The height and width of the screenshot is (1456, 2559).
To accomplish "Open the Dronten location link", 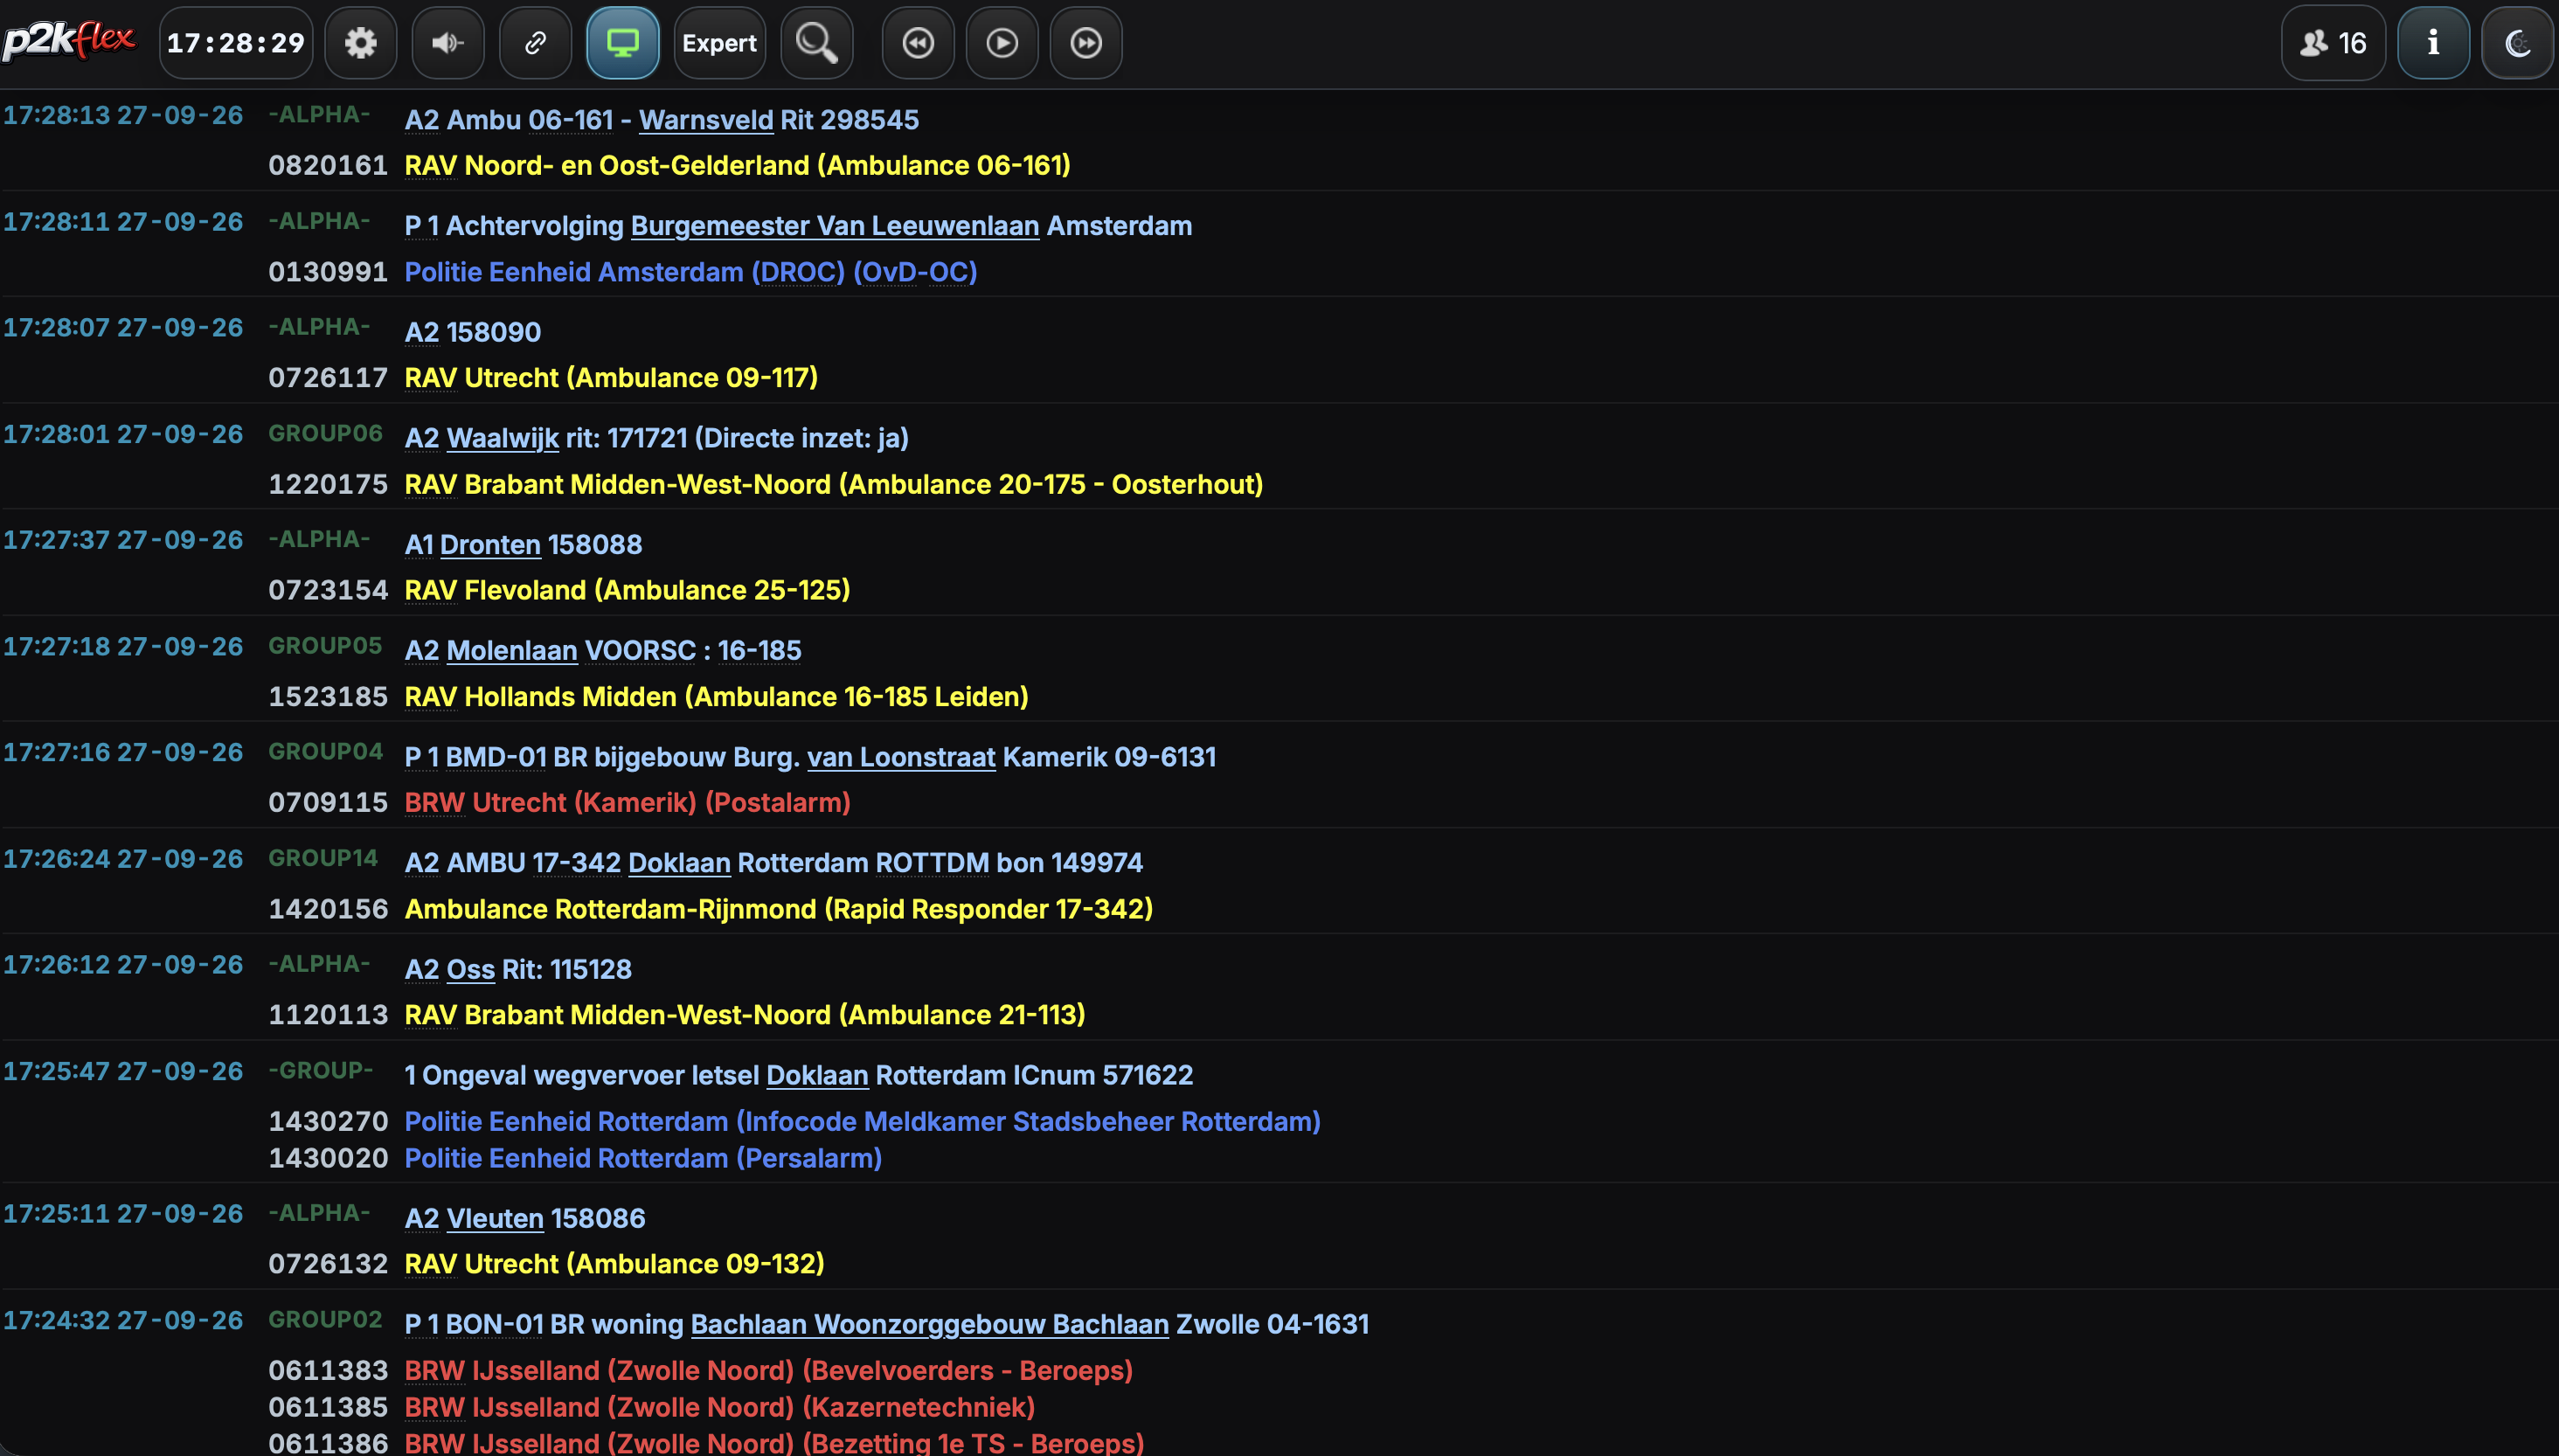I will click(490, 545).
